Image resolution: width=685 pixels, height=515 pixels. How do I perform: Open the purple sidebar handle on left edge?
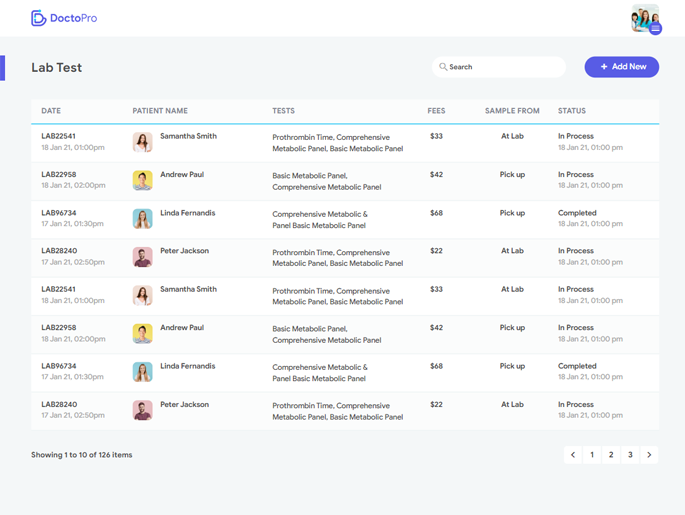pyautogui.click(x=2, y=68)
